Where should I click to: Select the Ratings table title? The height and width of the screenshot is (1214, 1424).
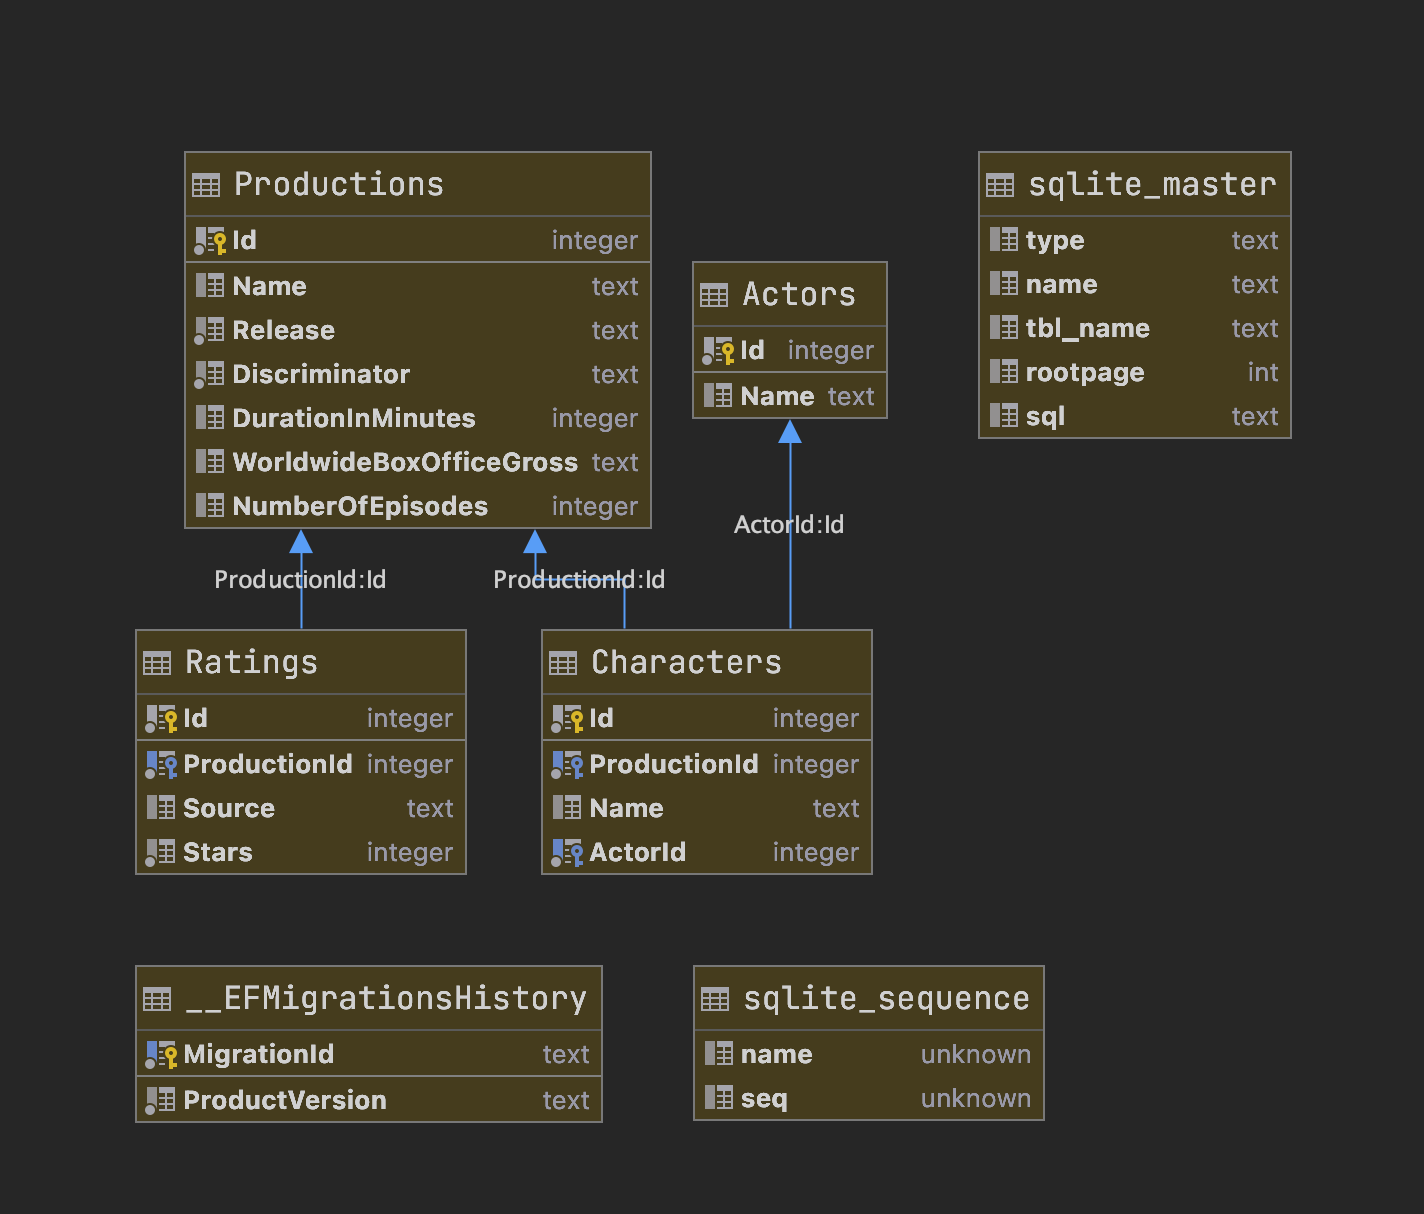251,662
